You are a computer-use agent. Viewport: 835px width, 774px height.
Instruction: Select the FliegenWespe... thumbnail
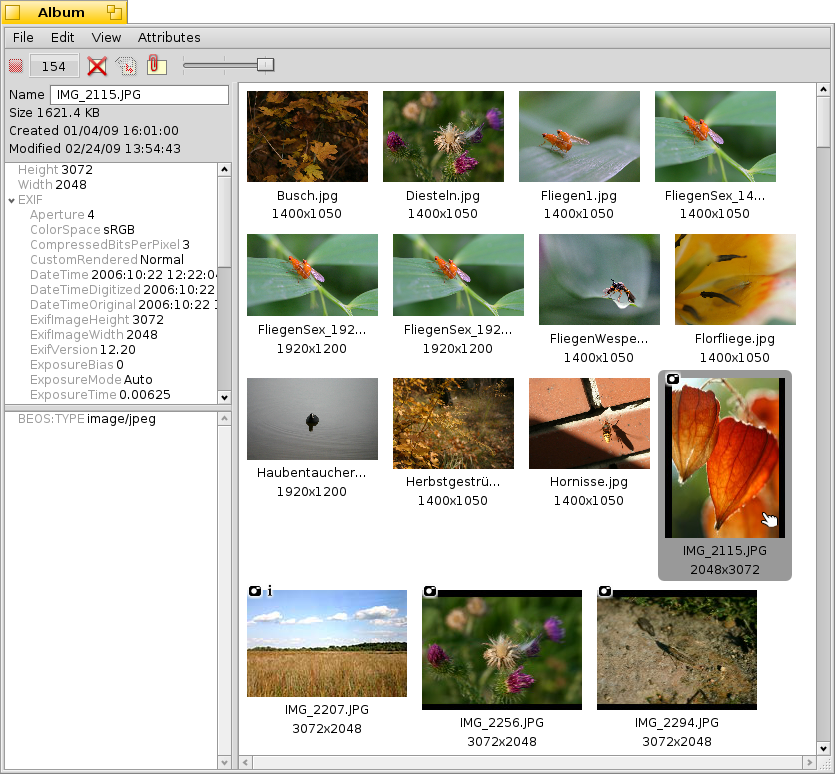pos(599,280)
